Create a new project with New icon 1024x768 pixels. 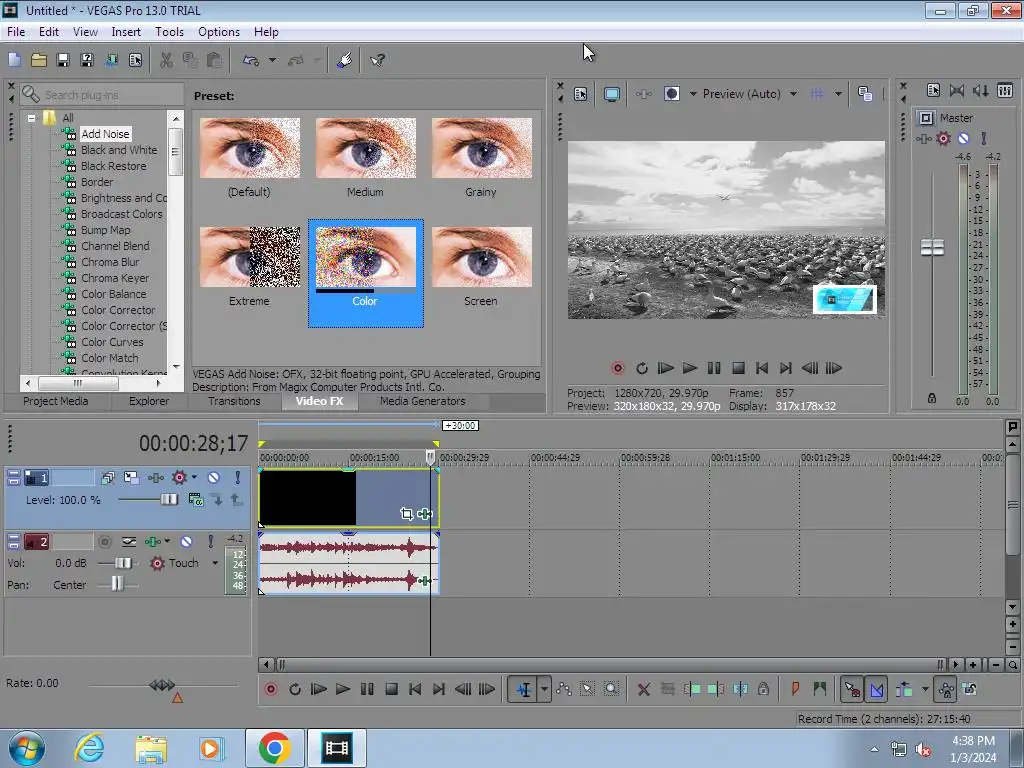coord(14,60)
